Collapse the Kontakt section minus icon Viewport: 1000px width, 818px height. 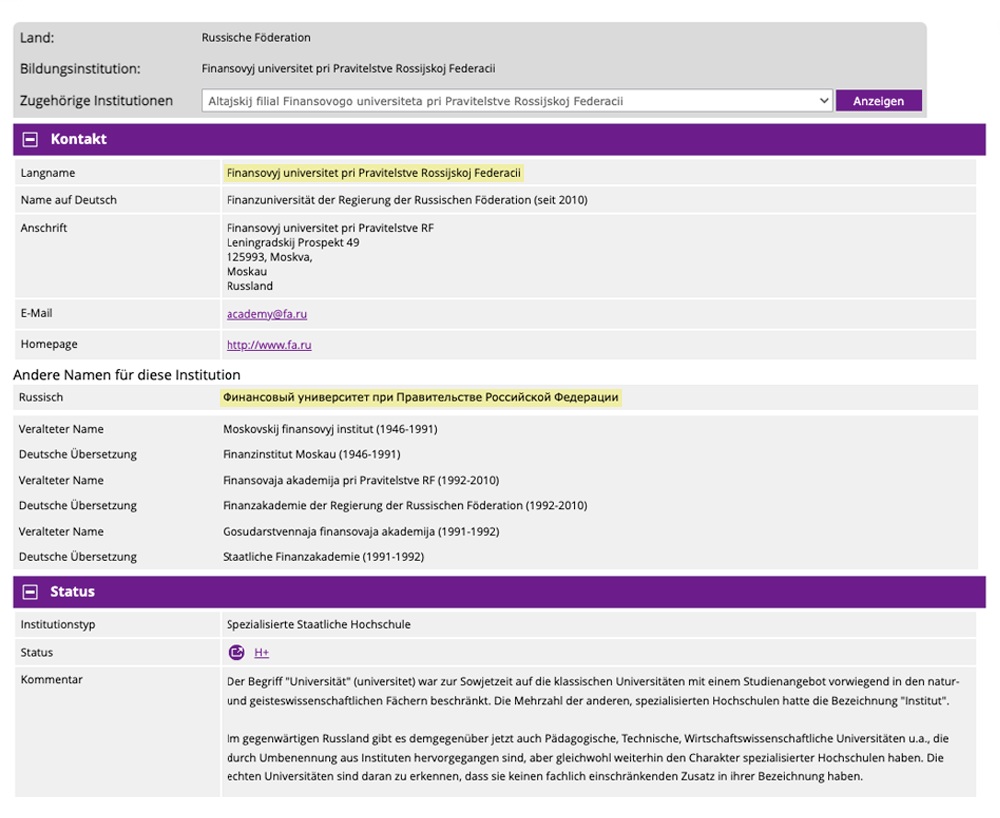[x=30, y=139]
